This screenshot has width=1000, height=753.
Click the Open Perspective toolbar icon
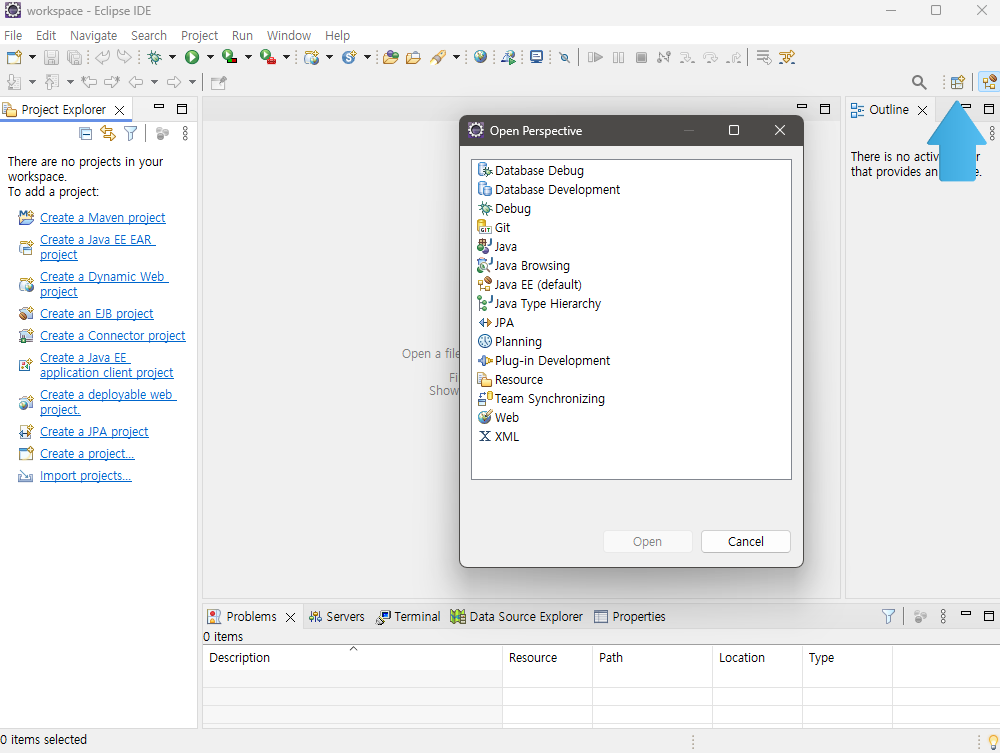[x=957, y=82]
